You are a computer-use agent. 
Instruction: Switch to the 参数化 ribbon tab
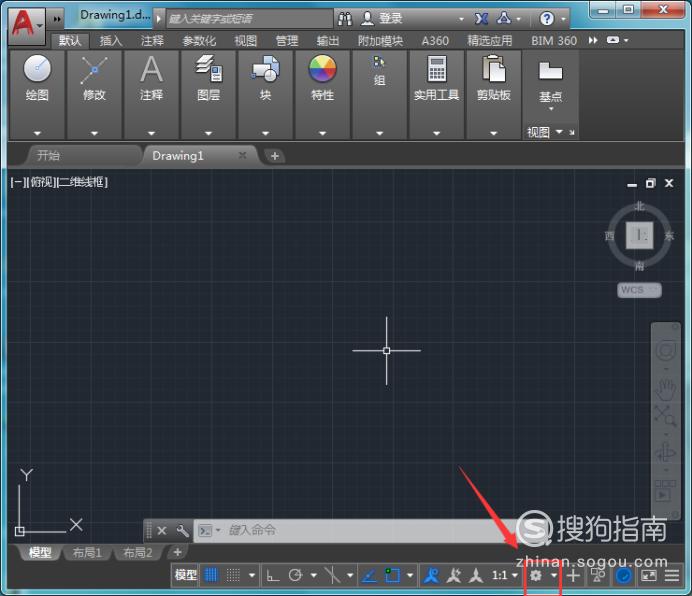click(199, 41)
